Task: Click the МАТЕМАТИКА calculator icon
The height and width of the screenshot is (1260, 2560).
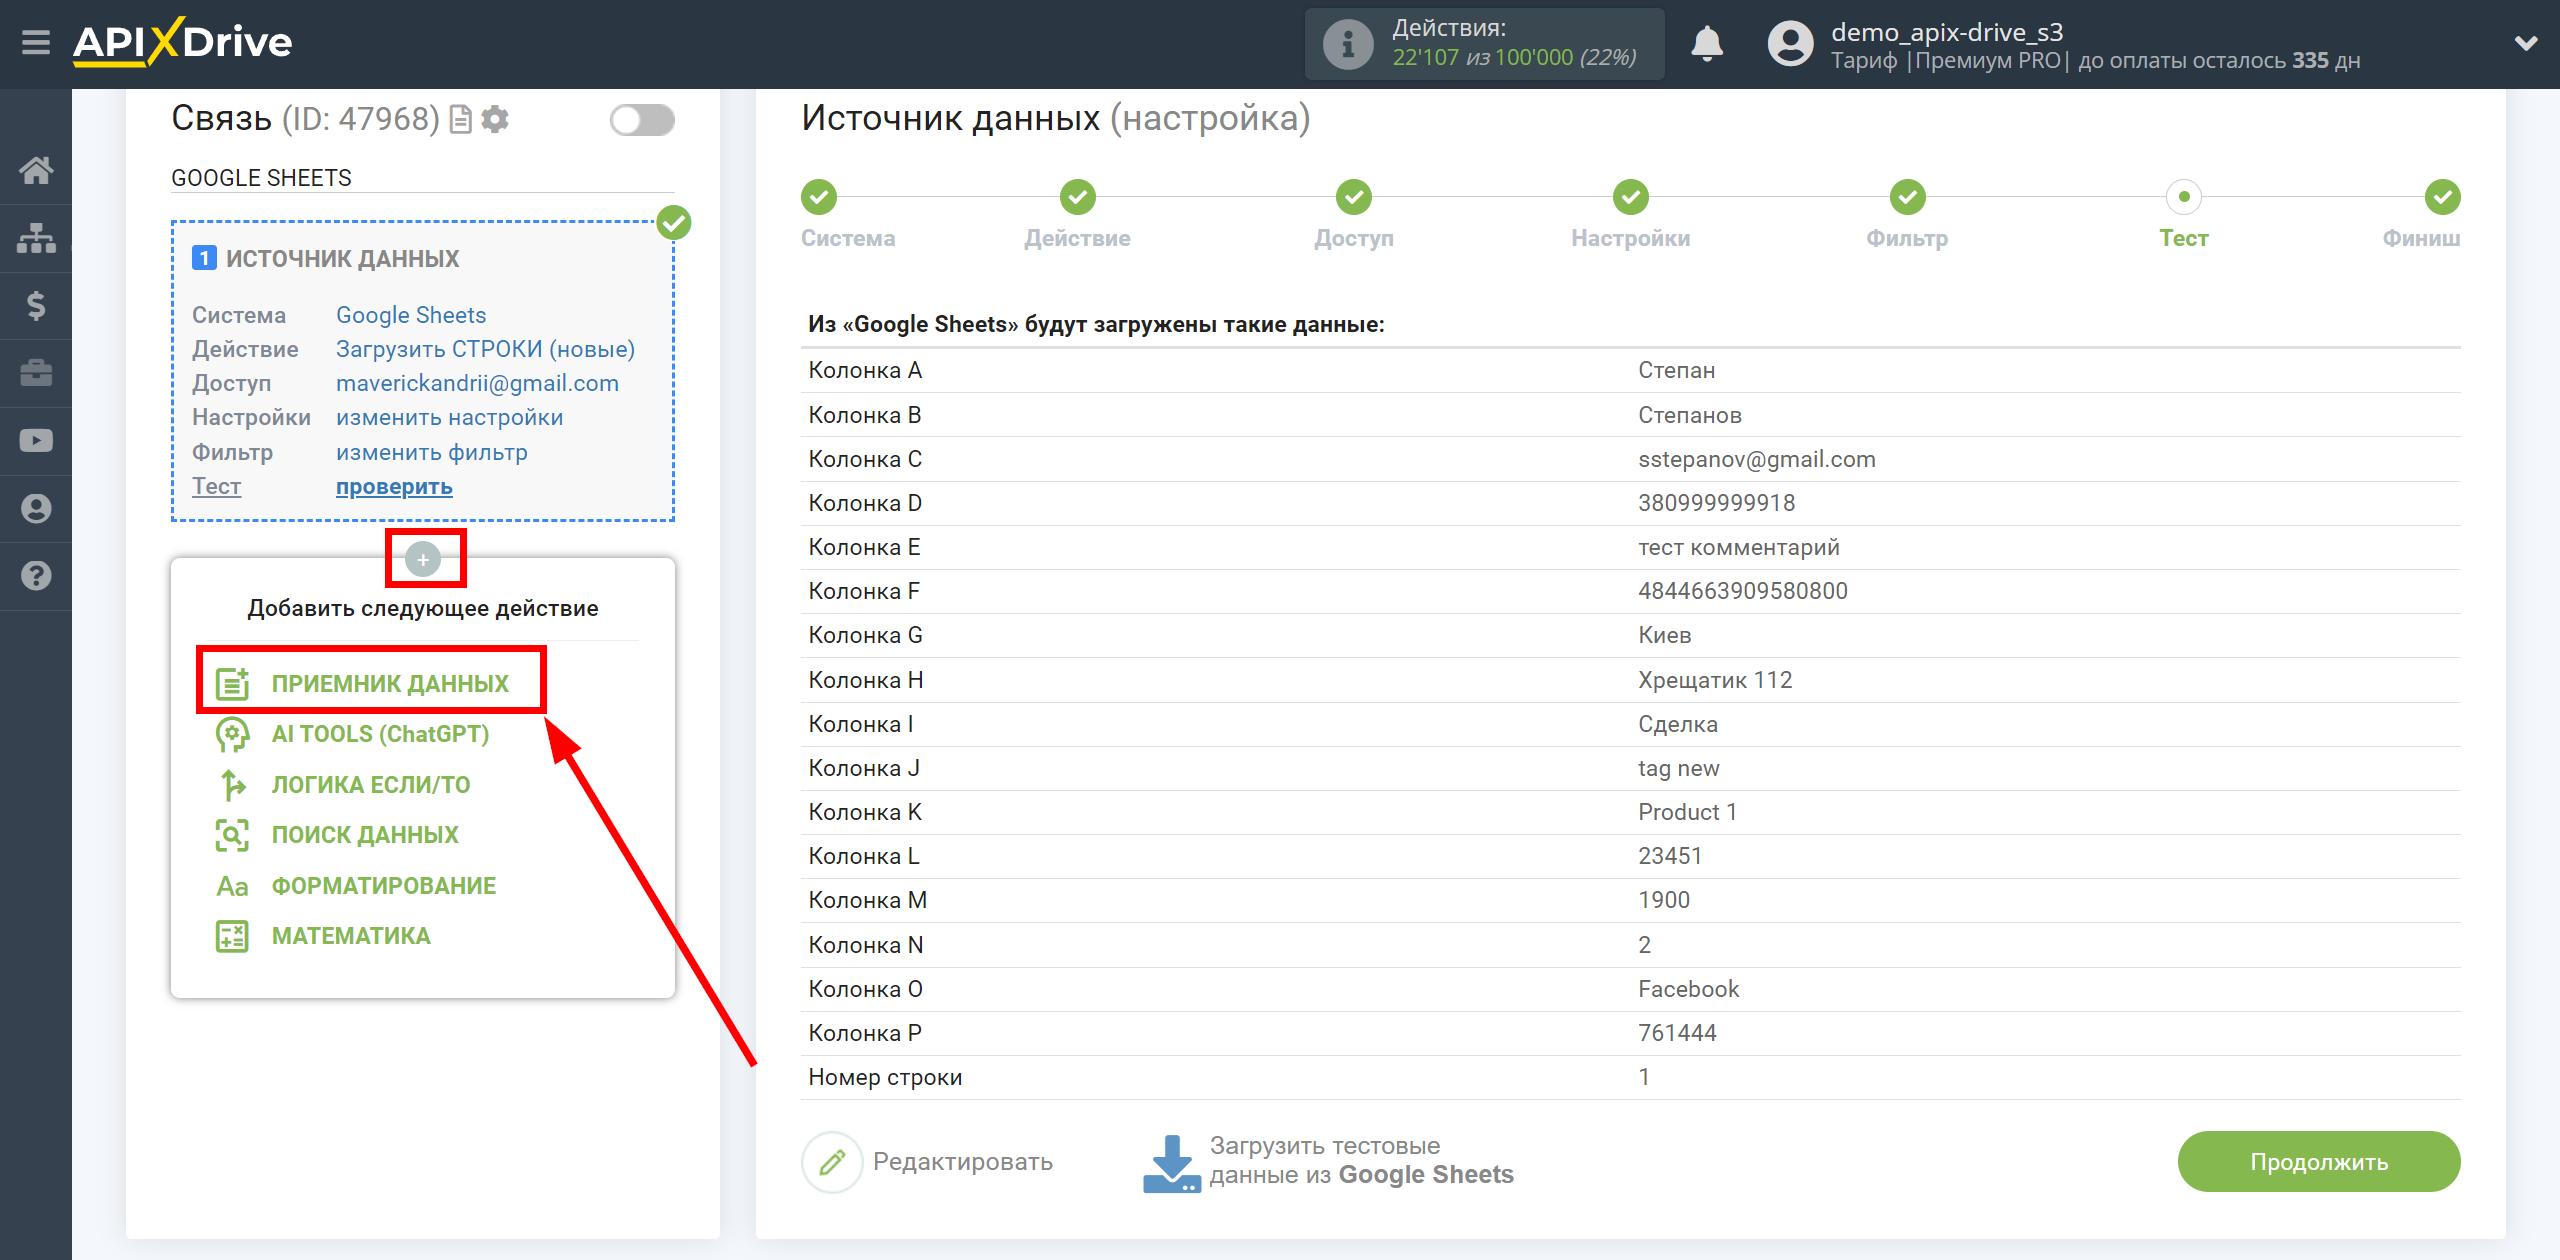Action: (x=232, y=936)
